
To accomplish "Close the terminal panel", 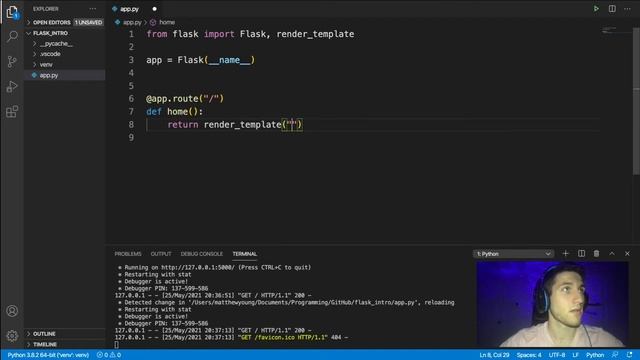I will tap(627, 253).
